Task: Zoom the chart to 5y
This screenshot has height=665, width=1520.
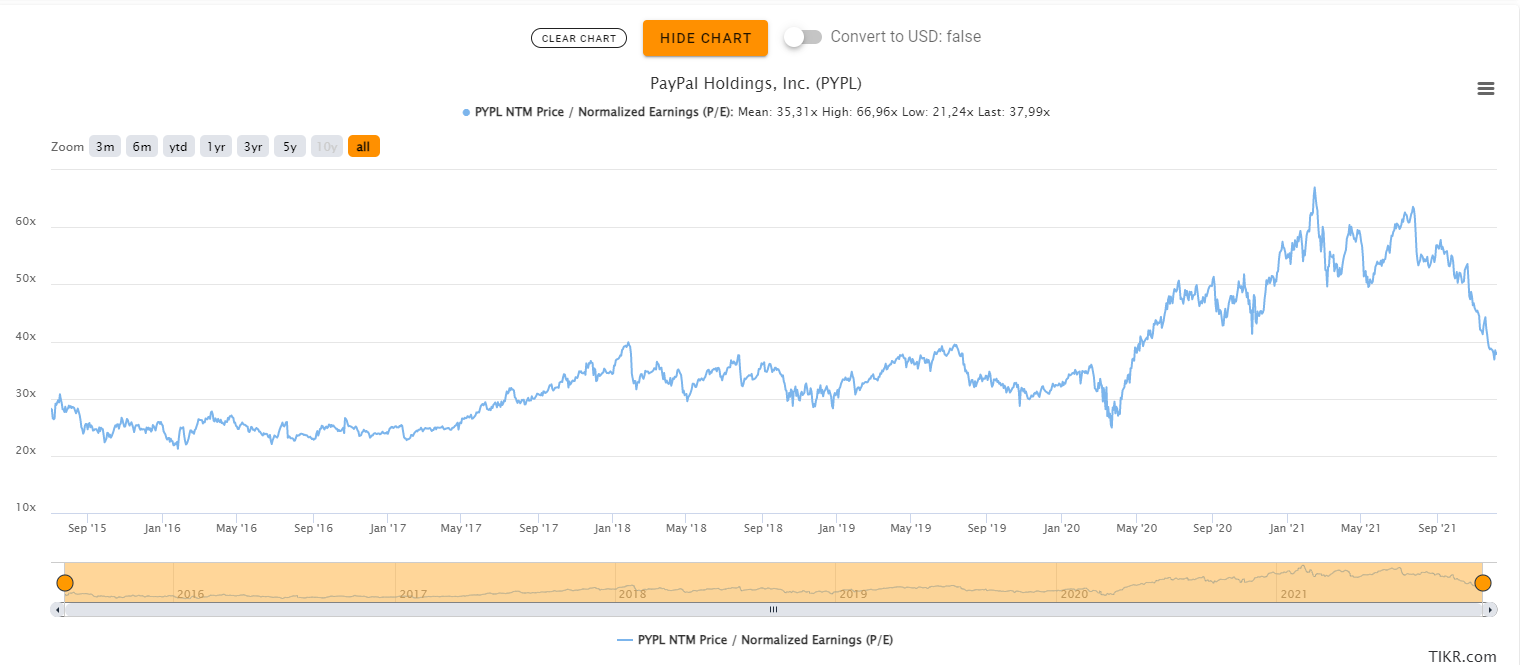Action: click(x=289, y=147)
